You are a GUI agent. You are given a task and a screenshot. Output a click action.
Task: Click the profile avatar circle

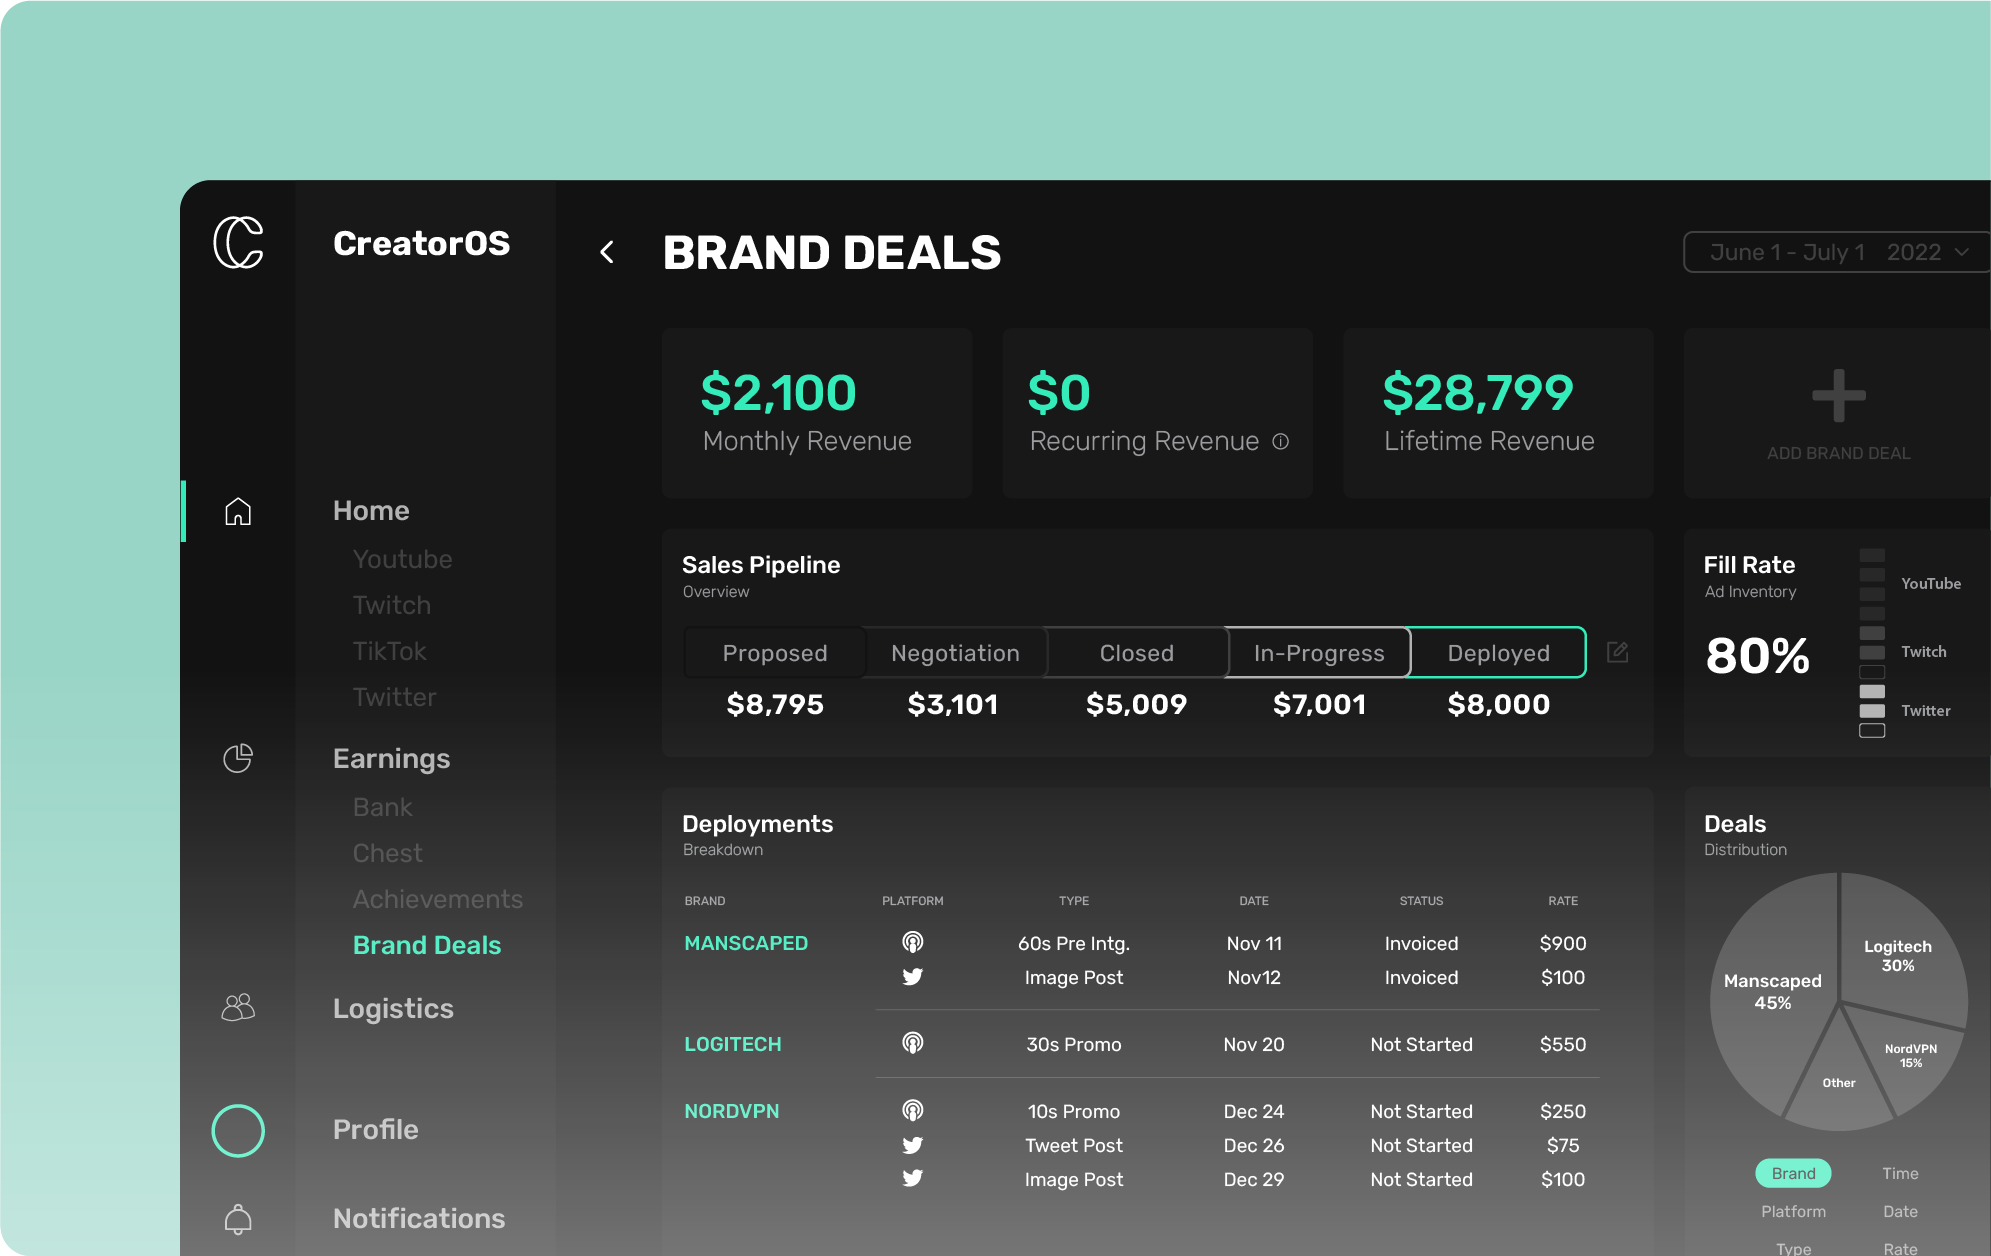point(238,1131)
